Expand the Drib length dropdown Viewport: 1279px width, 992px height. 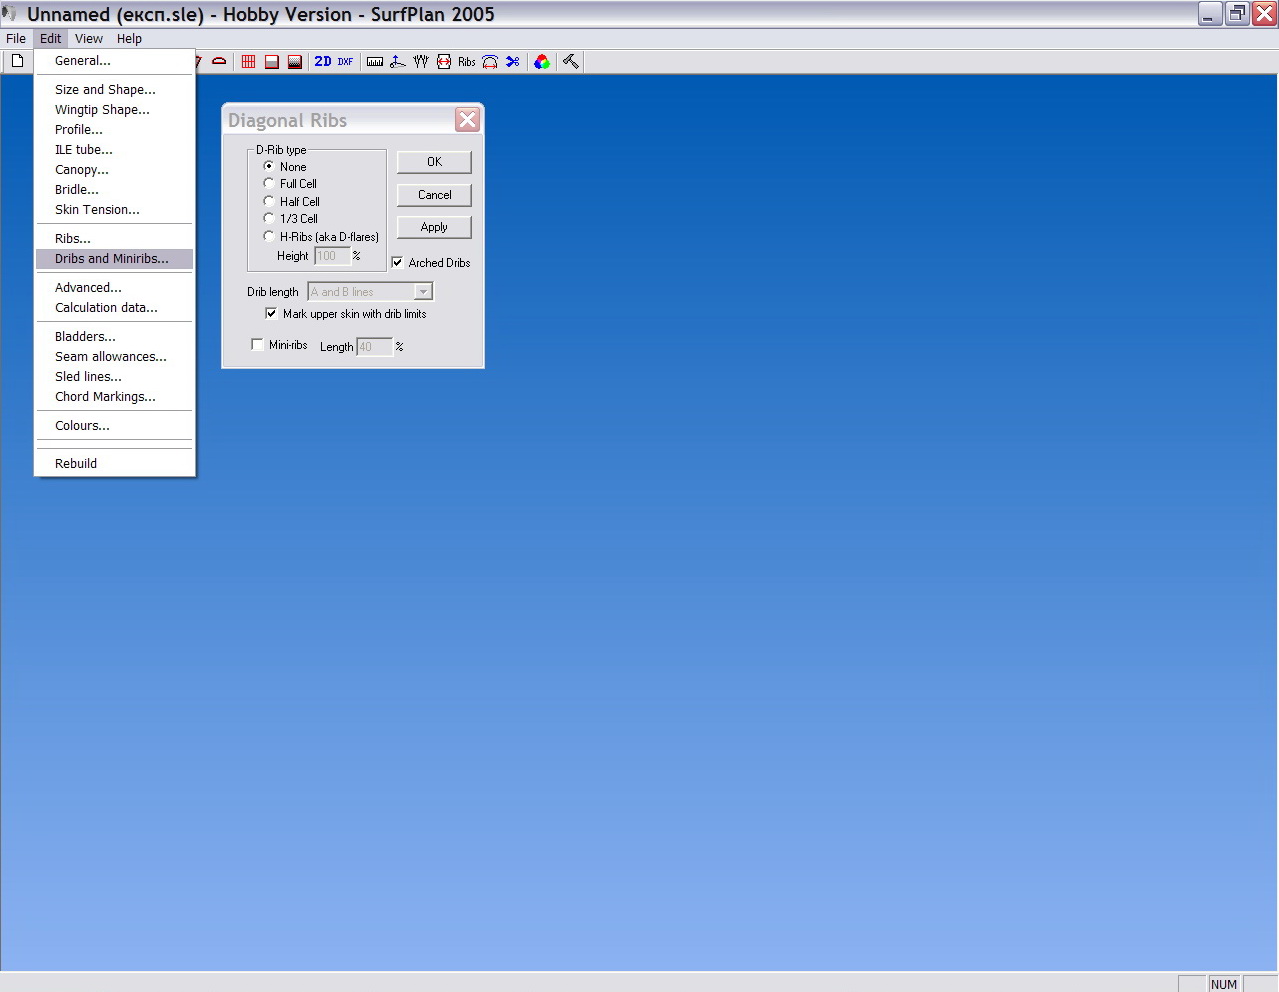pyautogui.click(x=423, y=292)
